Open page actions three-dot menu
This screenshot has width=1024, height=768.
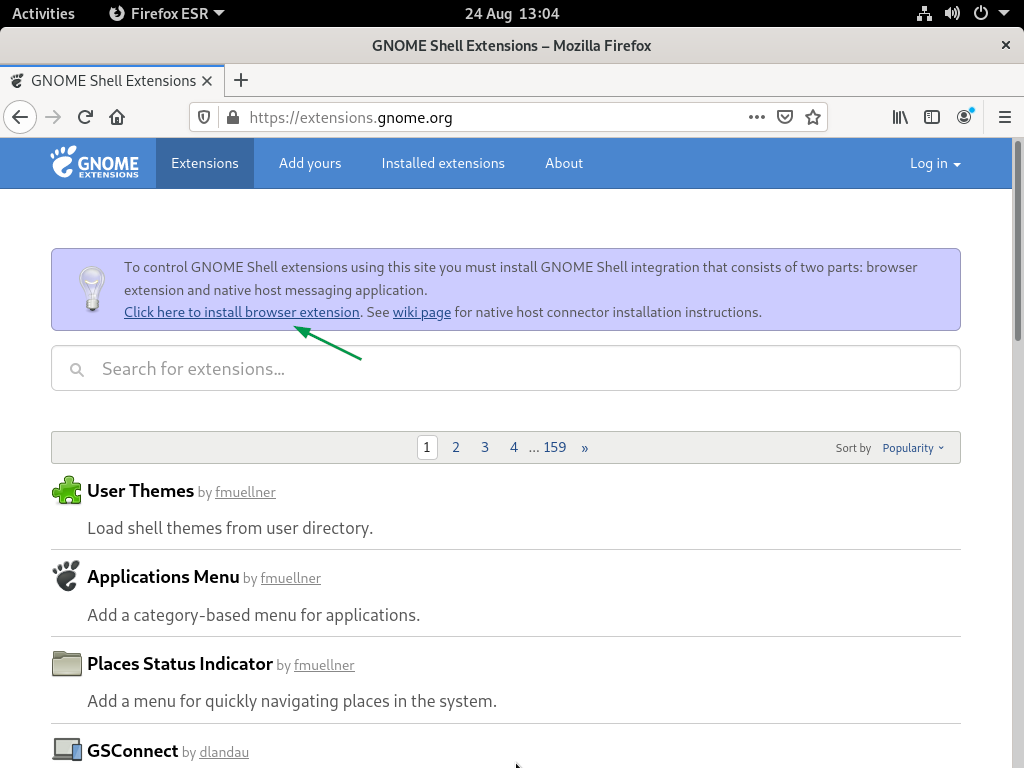click(756, 118)
